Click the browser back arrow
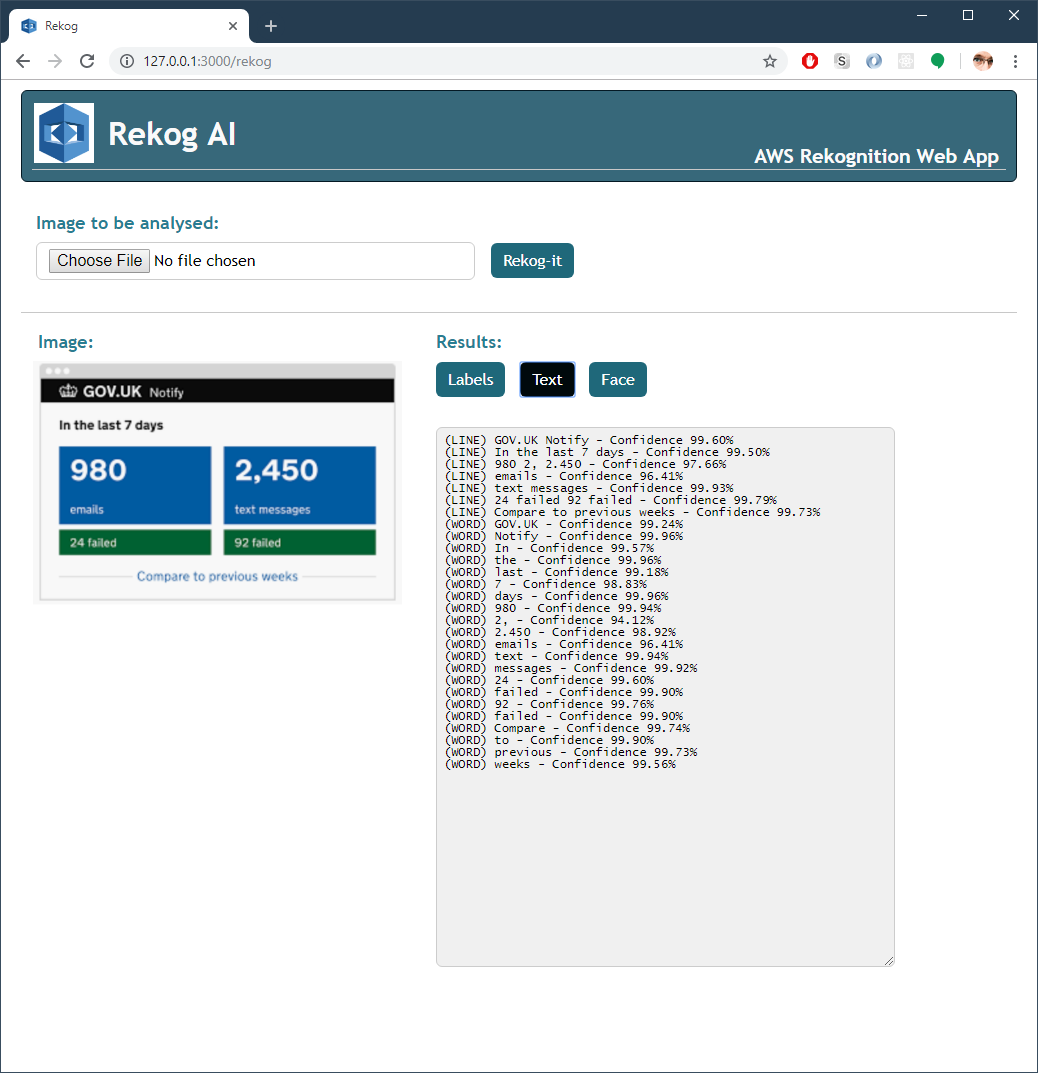Screen dimensions: 1038x1073 (23, 61)
